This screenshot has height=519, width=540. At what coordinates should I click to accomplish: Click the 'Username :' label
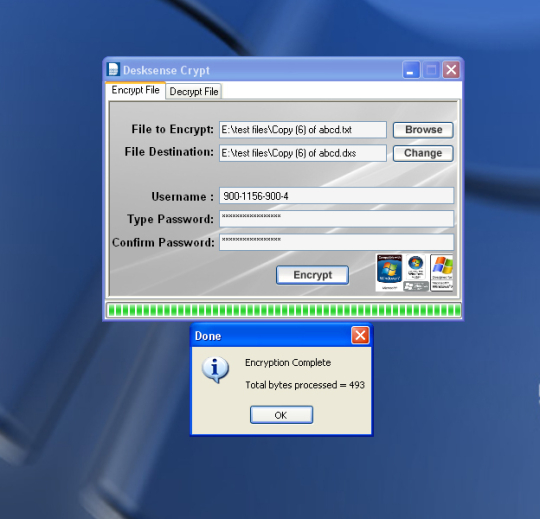tap(183, 197)
